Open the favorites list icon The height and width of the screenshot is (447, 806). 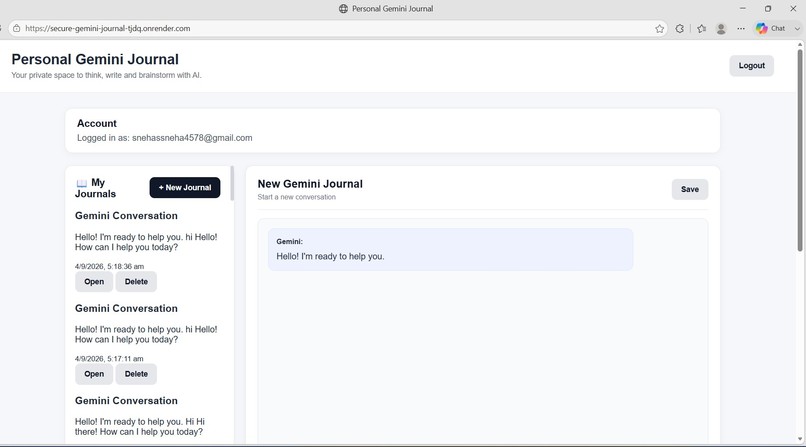pos(702,29)
